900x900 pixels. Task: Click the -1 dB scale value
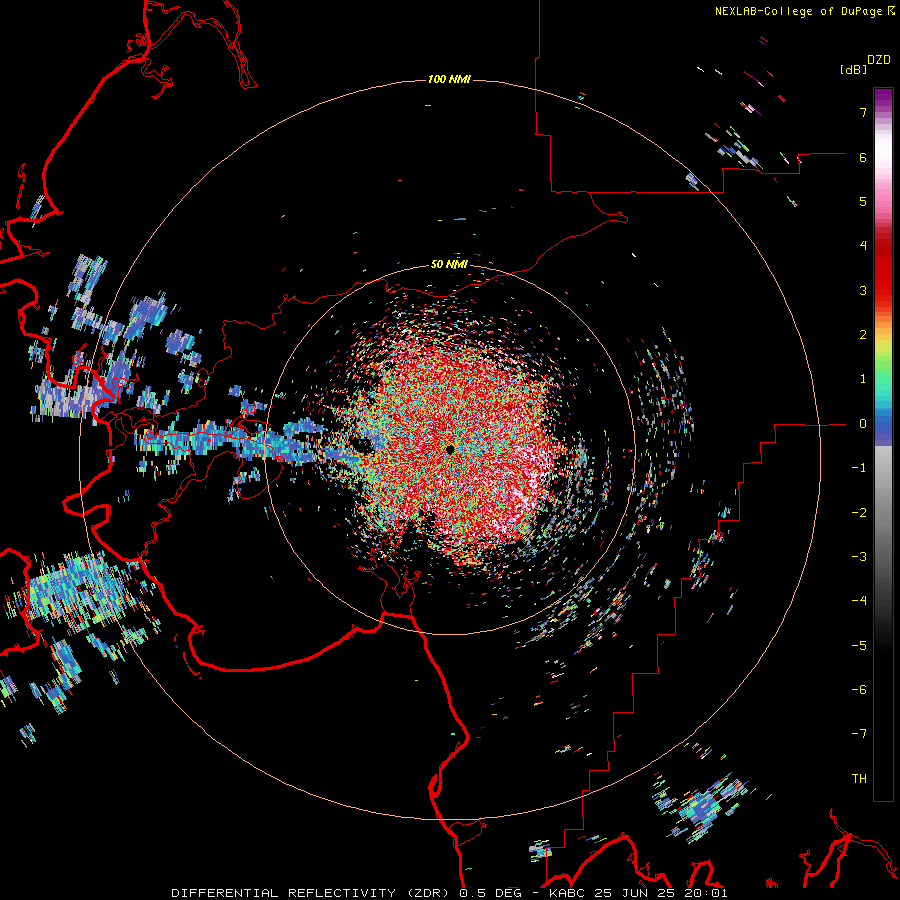click(x=859, y=468)
